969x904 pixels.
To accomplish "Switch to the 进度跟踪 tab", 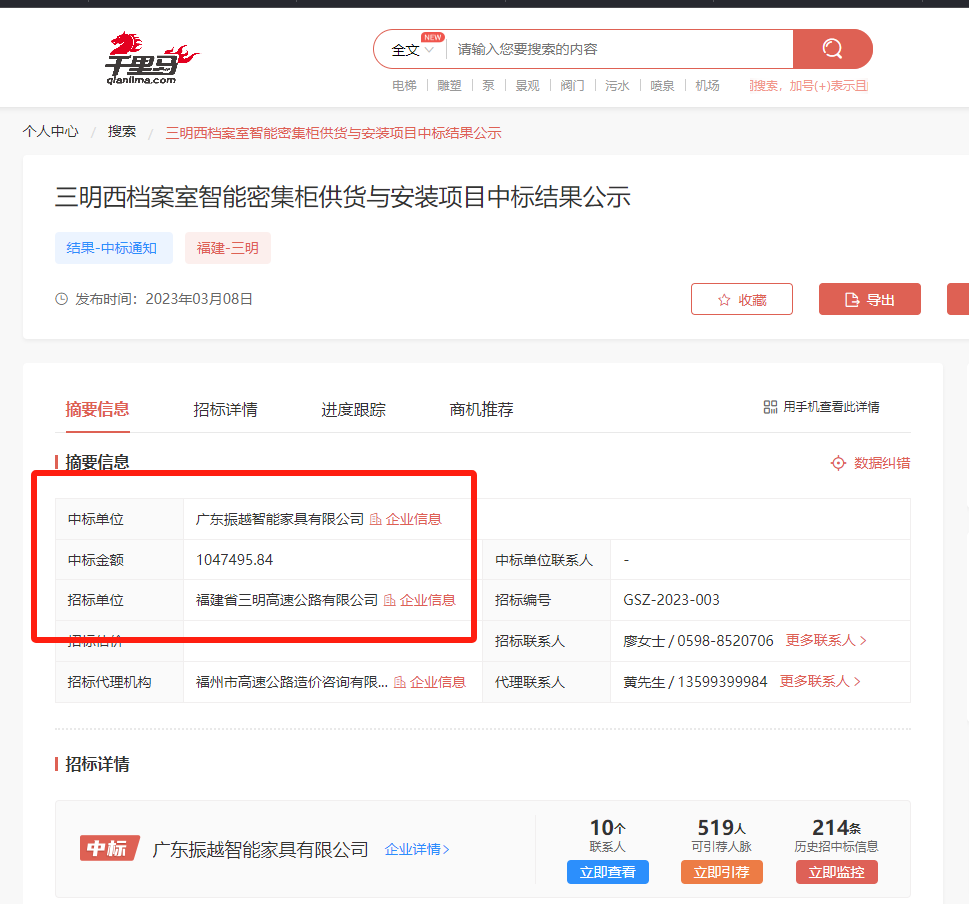I will pos(353,409).
